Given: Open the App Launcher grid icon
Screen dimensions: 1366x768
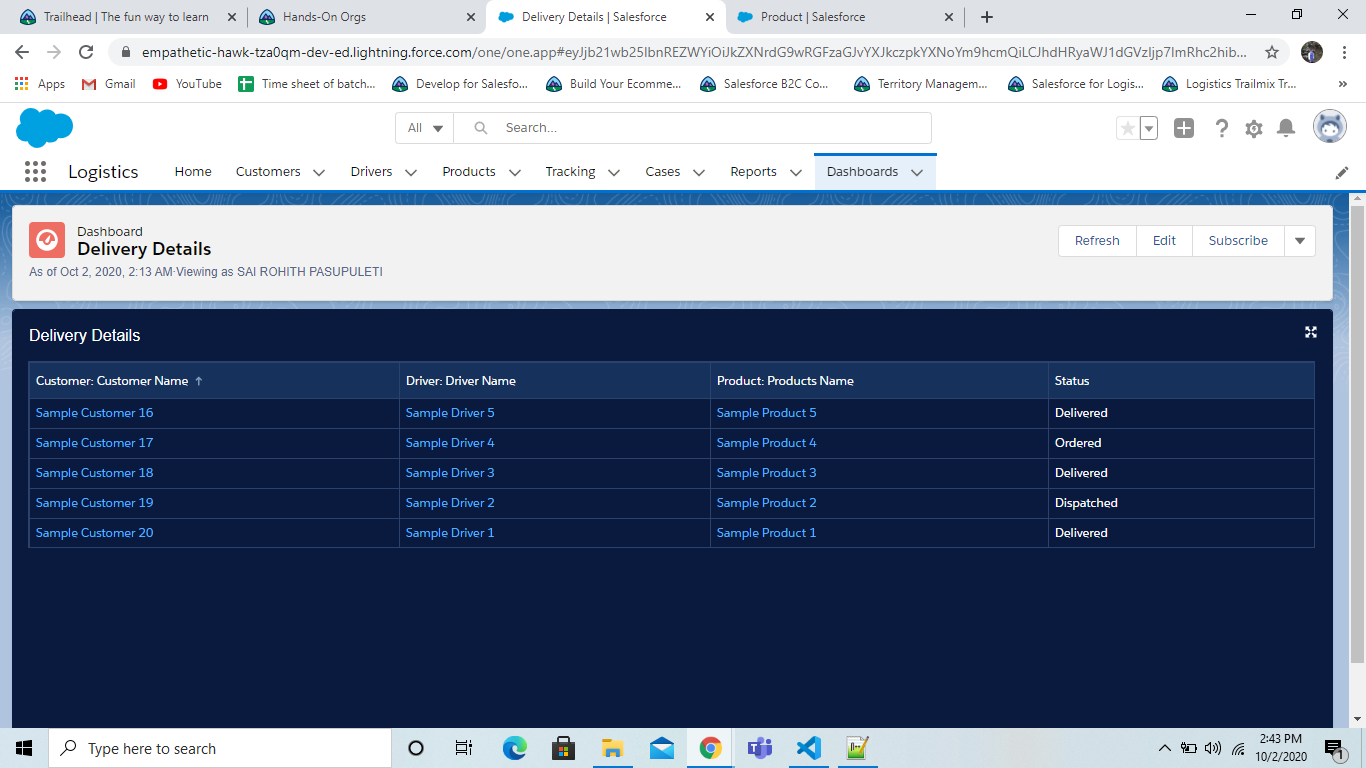Looking at the screenshot, I should (35, 172).
